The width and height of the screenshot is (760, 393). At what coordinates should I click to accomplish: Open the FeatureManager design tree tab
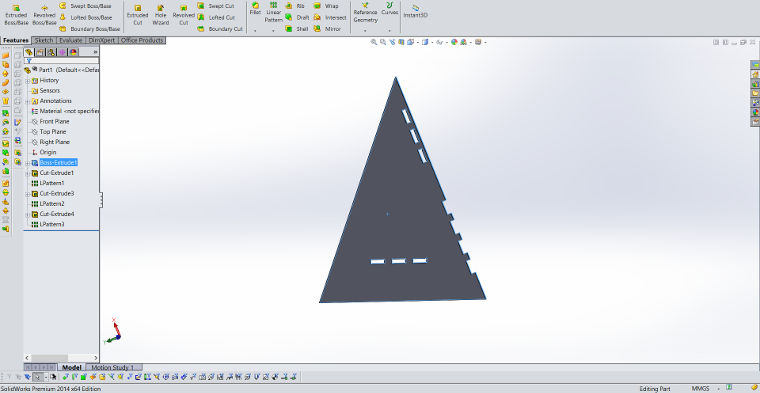click(29, 52)
